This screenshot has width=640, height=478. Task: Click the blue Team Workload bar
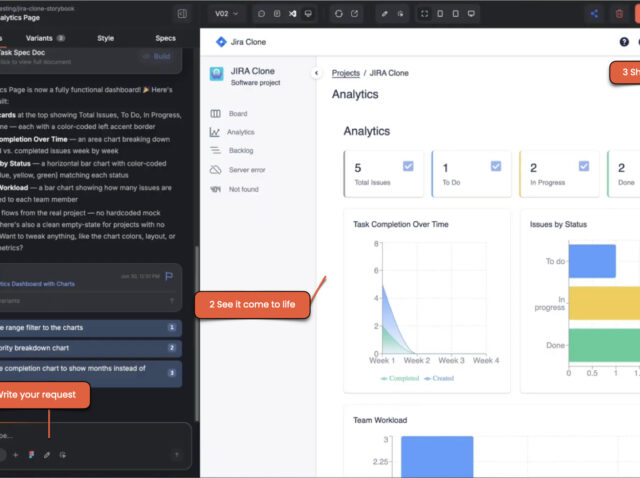coord(437,457)
